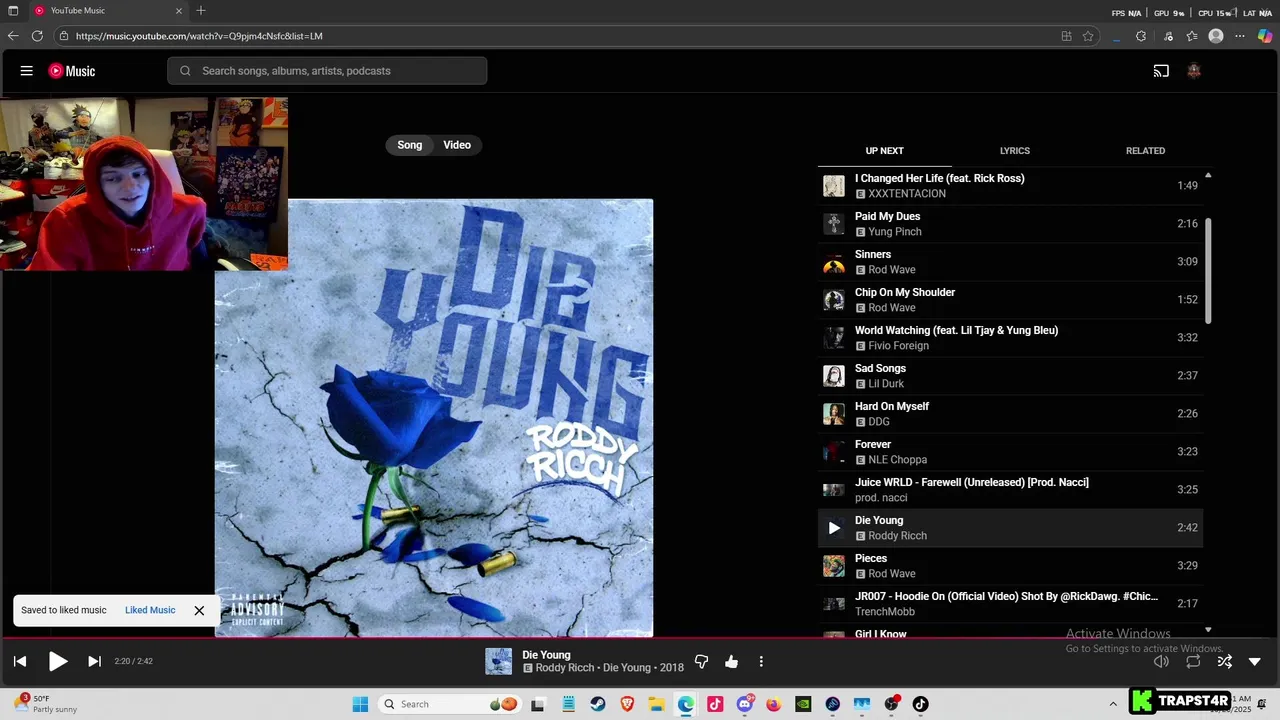This screenshot has width=1280, height=720.
Task: Dislike the current song
Action: (x=701, y=661)
